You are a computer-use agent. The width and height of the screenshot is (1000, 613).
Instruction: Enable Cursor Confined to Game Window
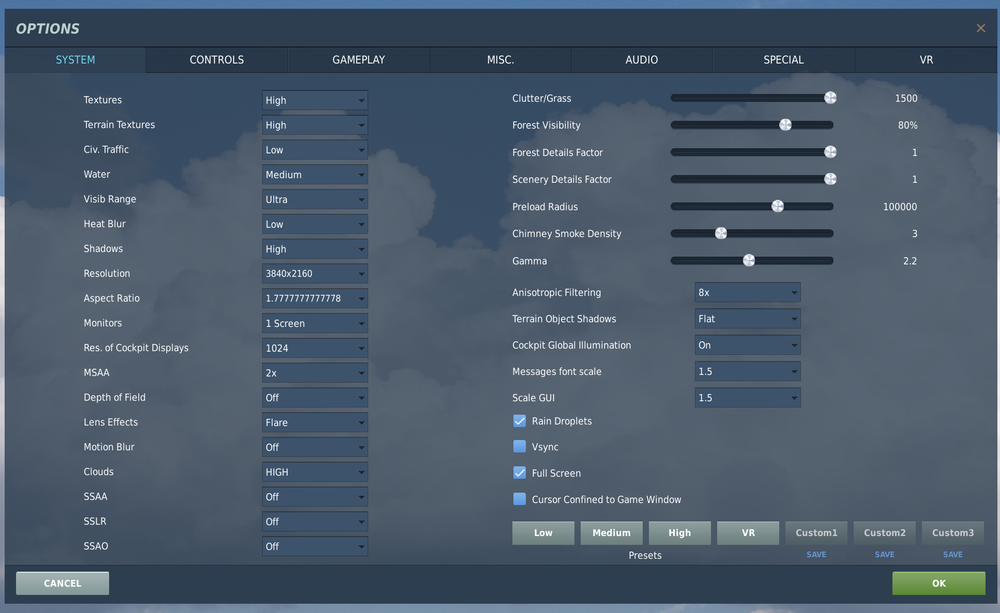tap(520, 498)
